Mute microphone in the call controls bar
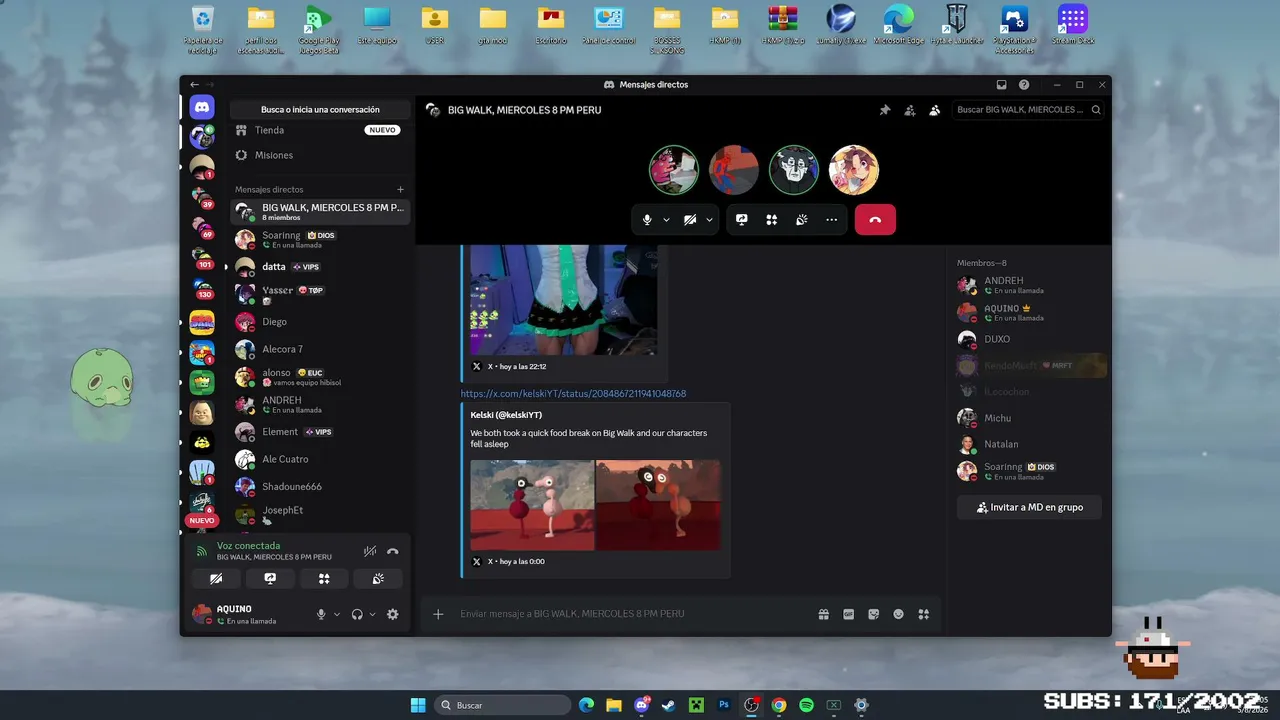The height and width of the screenshot is (720, 1280). coord(647,220)
